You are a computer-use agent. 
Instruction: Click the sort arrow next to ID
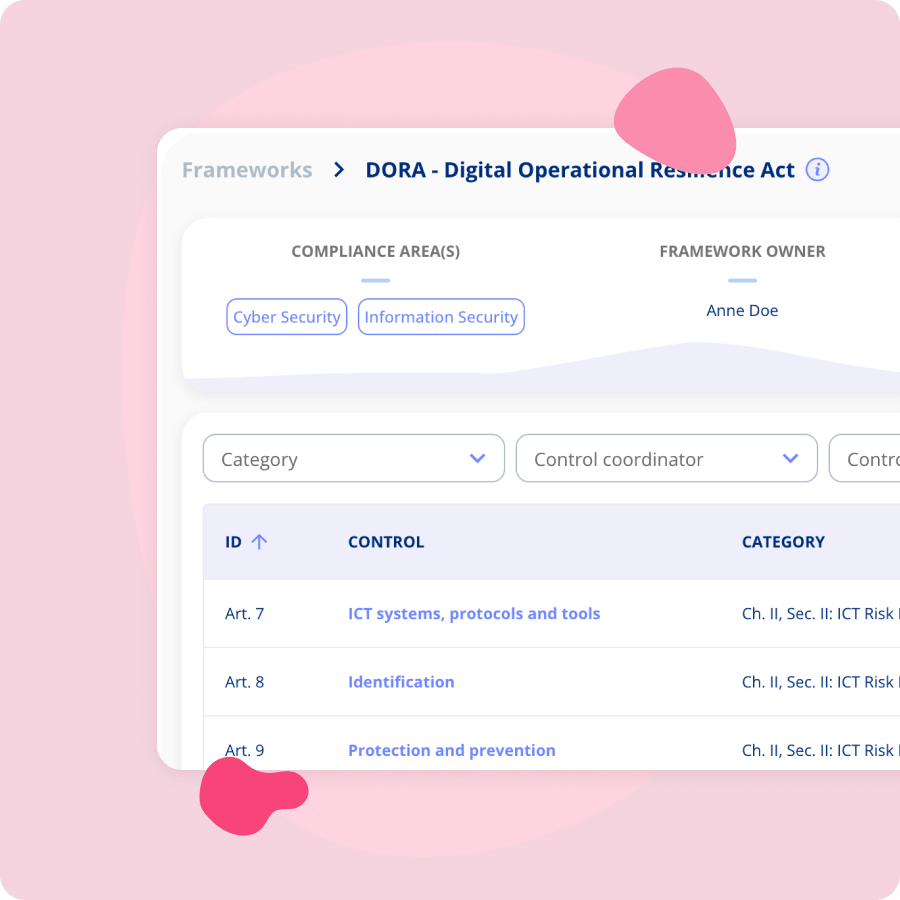[x=259, y=542]
